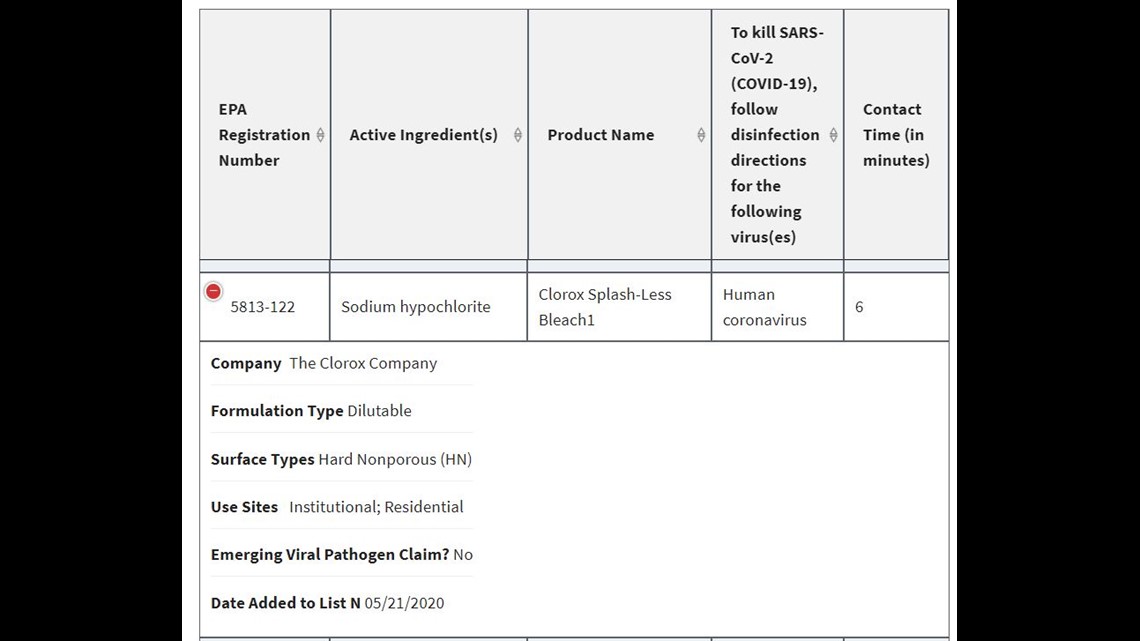Click the date 05/21/2020
The image size is (1140, 641).
(404, 603)
